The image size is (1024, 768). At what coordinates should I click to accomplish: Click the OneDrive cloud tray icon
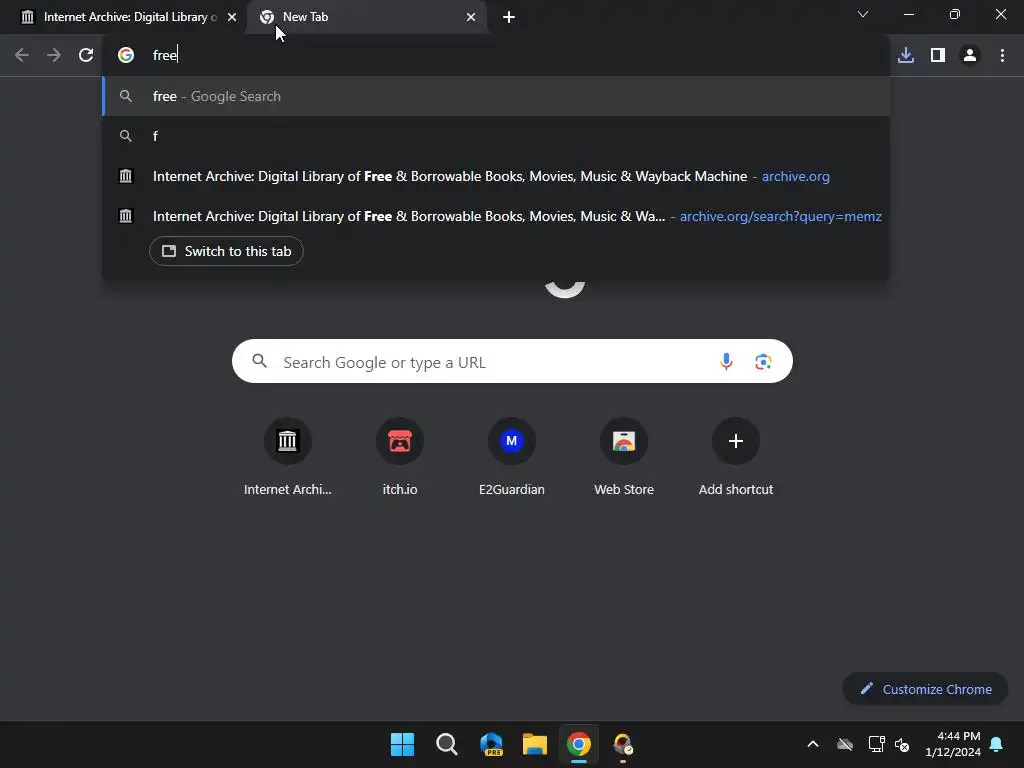pyautogui.click(x=845, y=744)
